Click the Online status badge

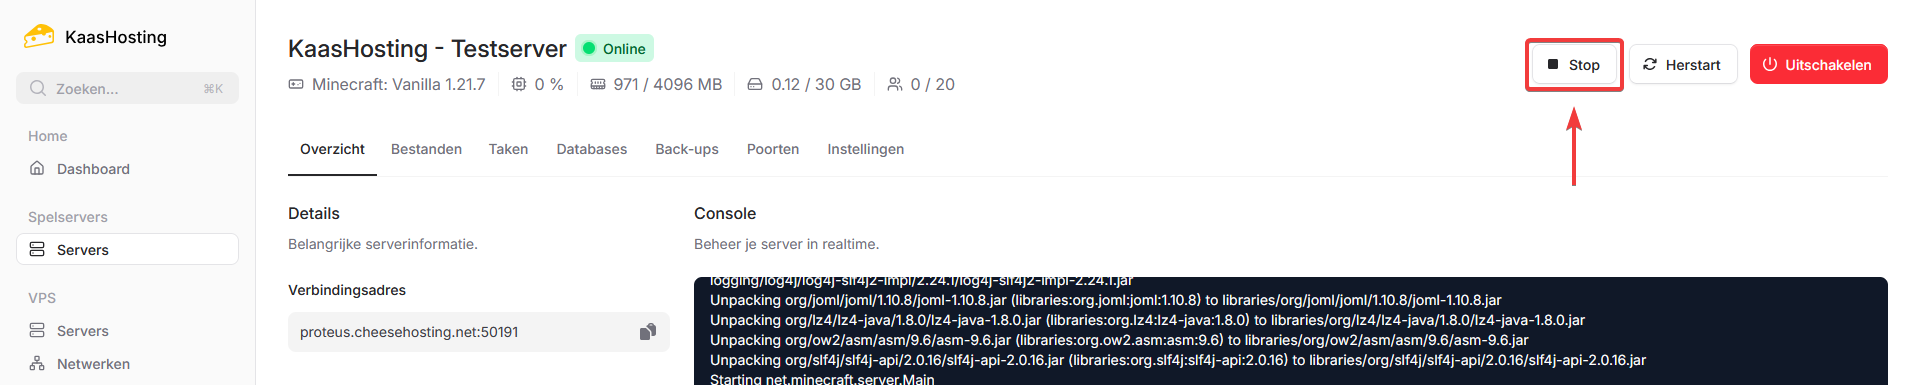point(614,48)
